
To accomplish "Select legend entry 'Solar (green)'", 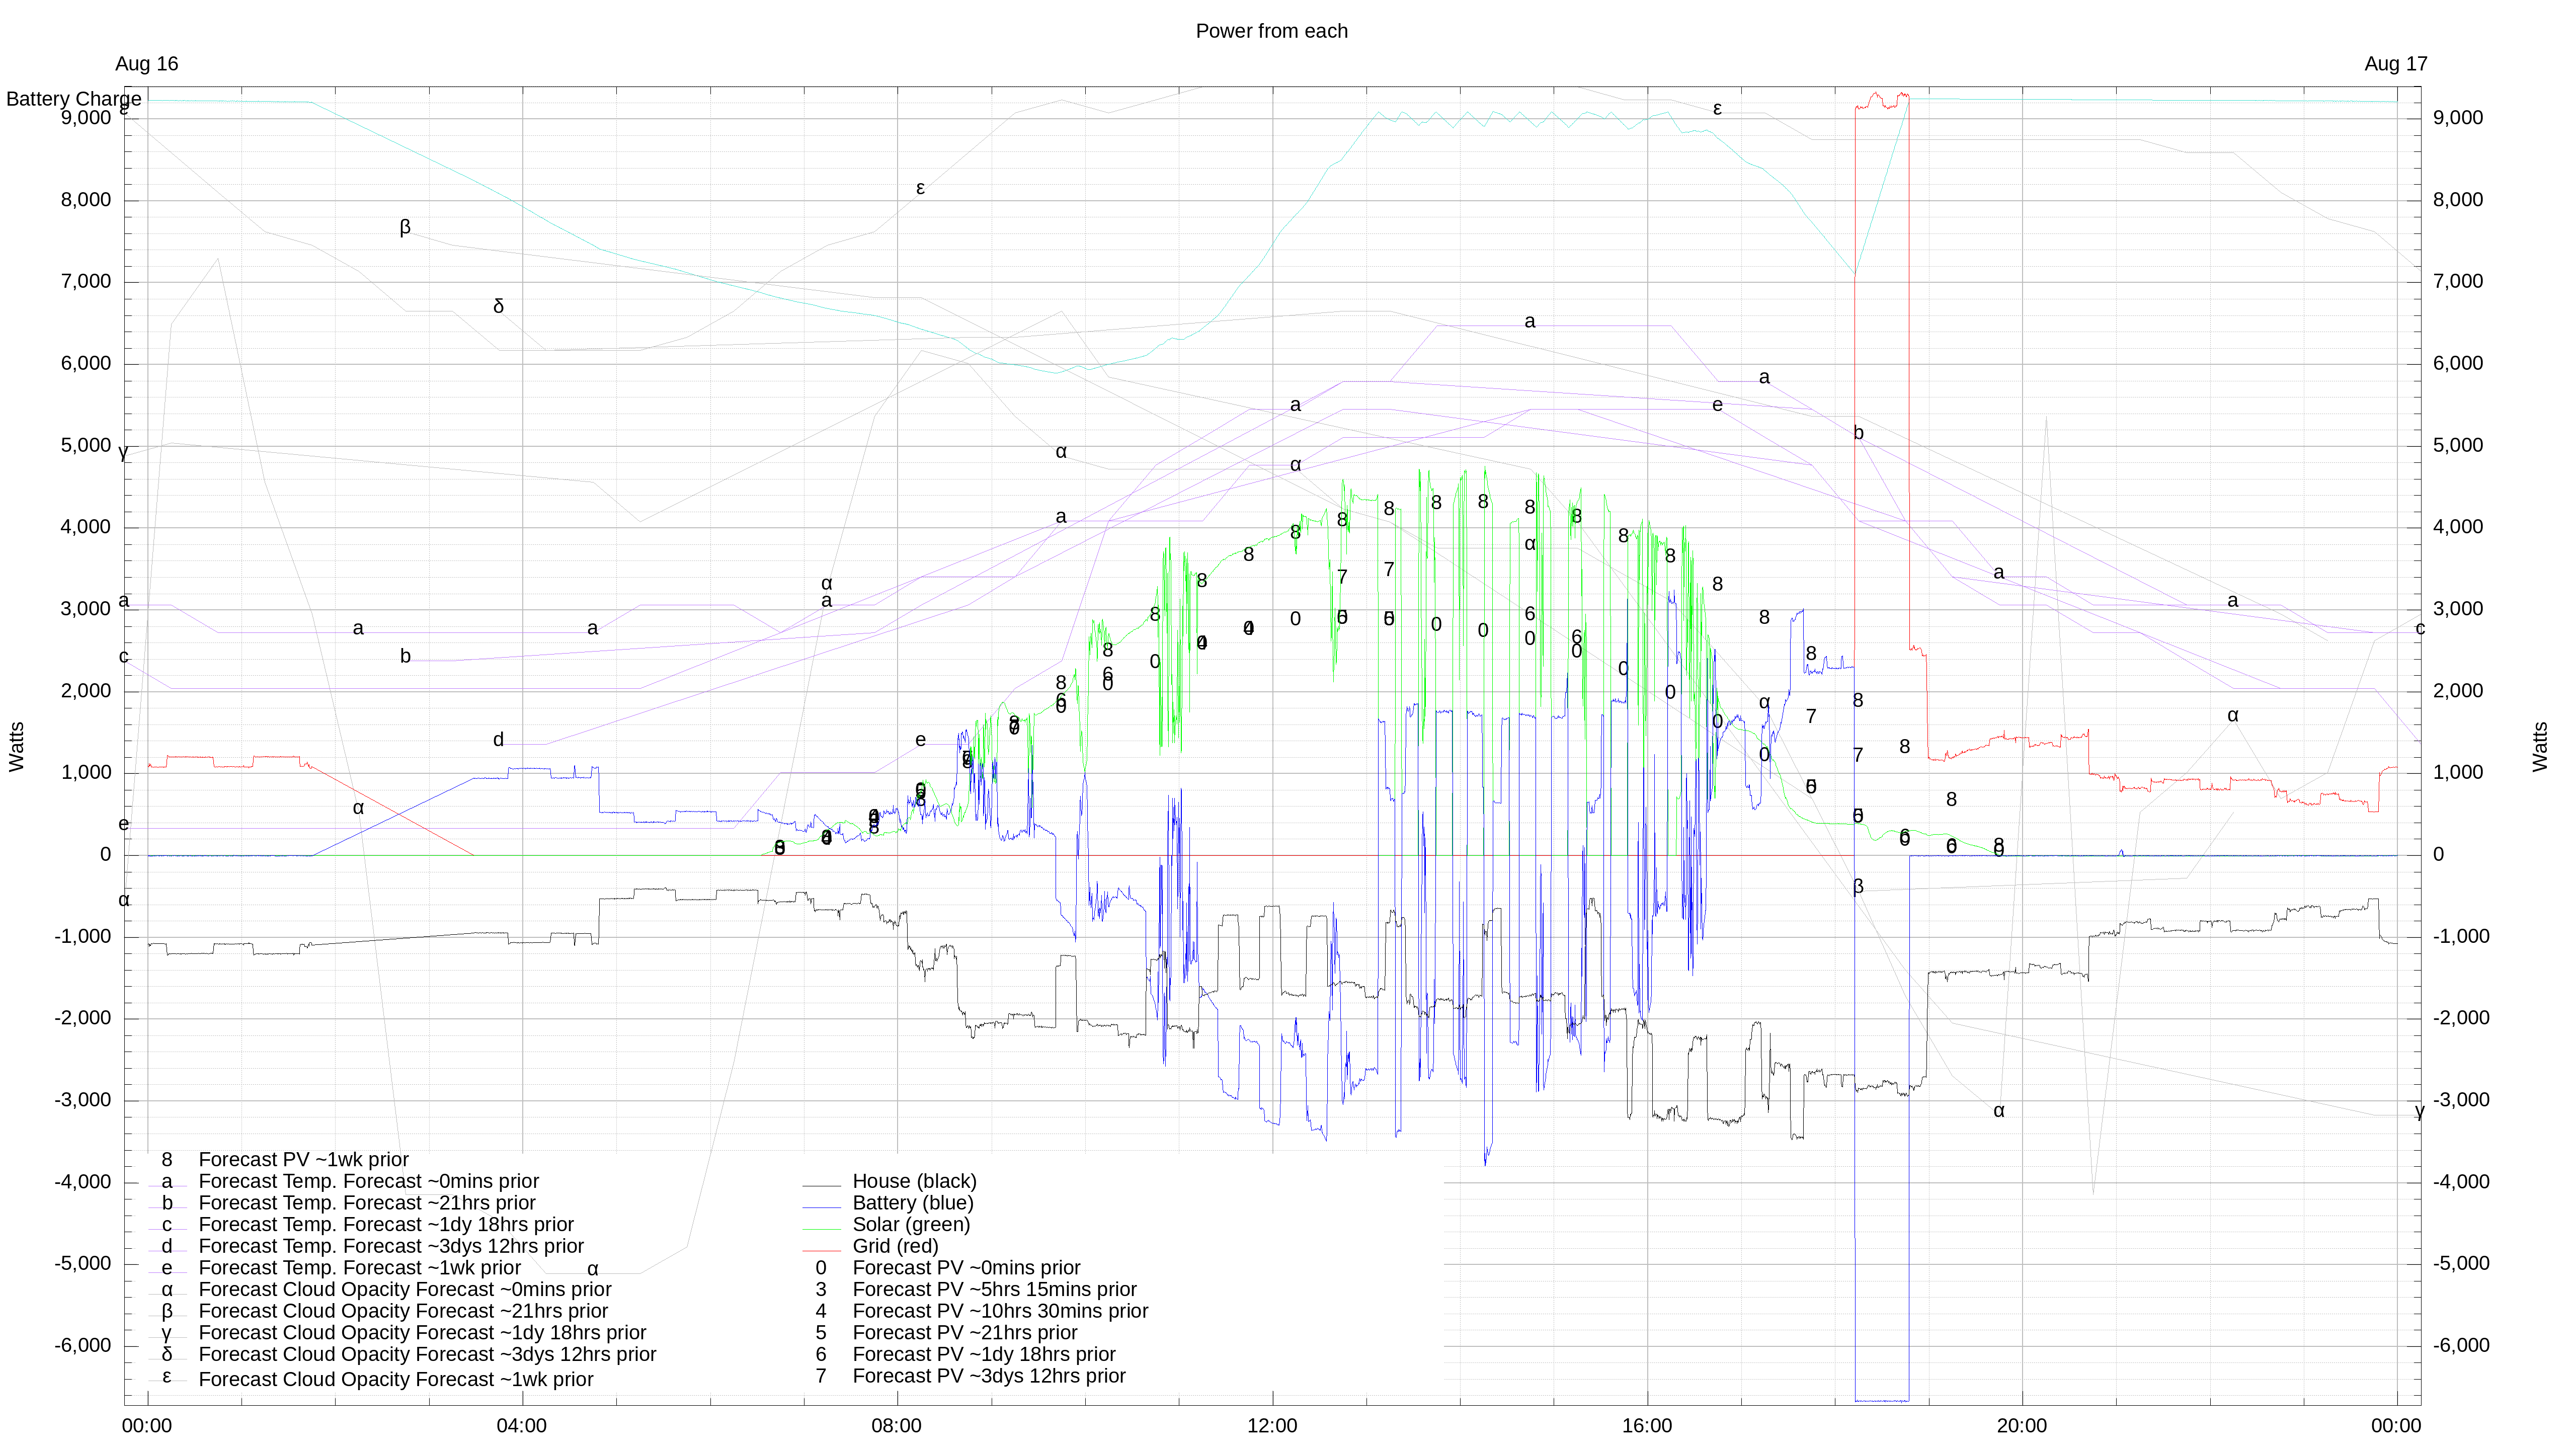I will pos(911,1225).
